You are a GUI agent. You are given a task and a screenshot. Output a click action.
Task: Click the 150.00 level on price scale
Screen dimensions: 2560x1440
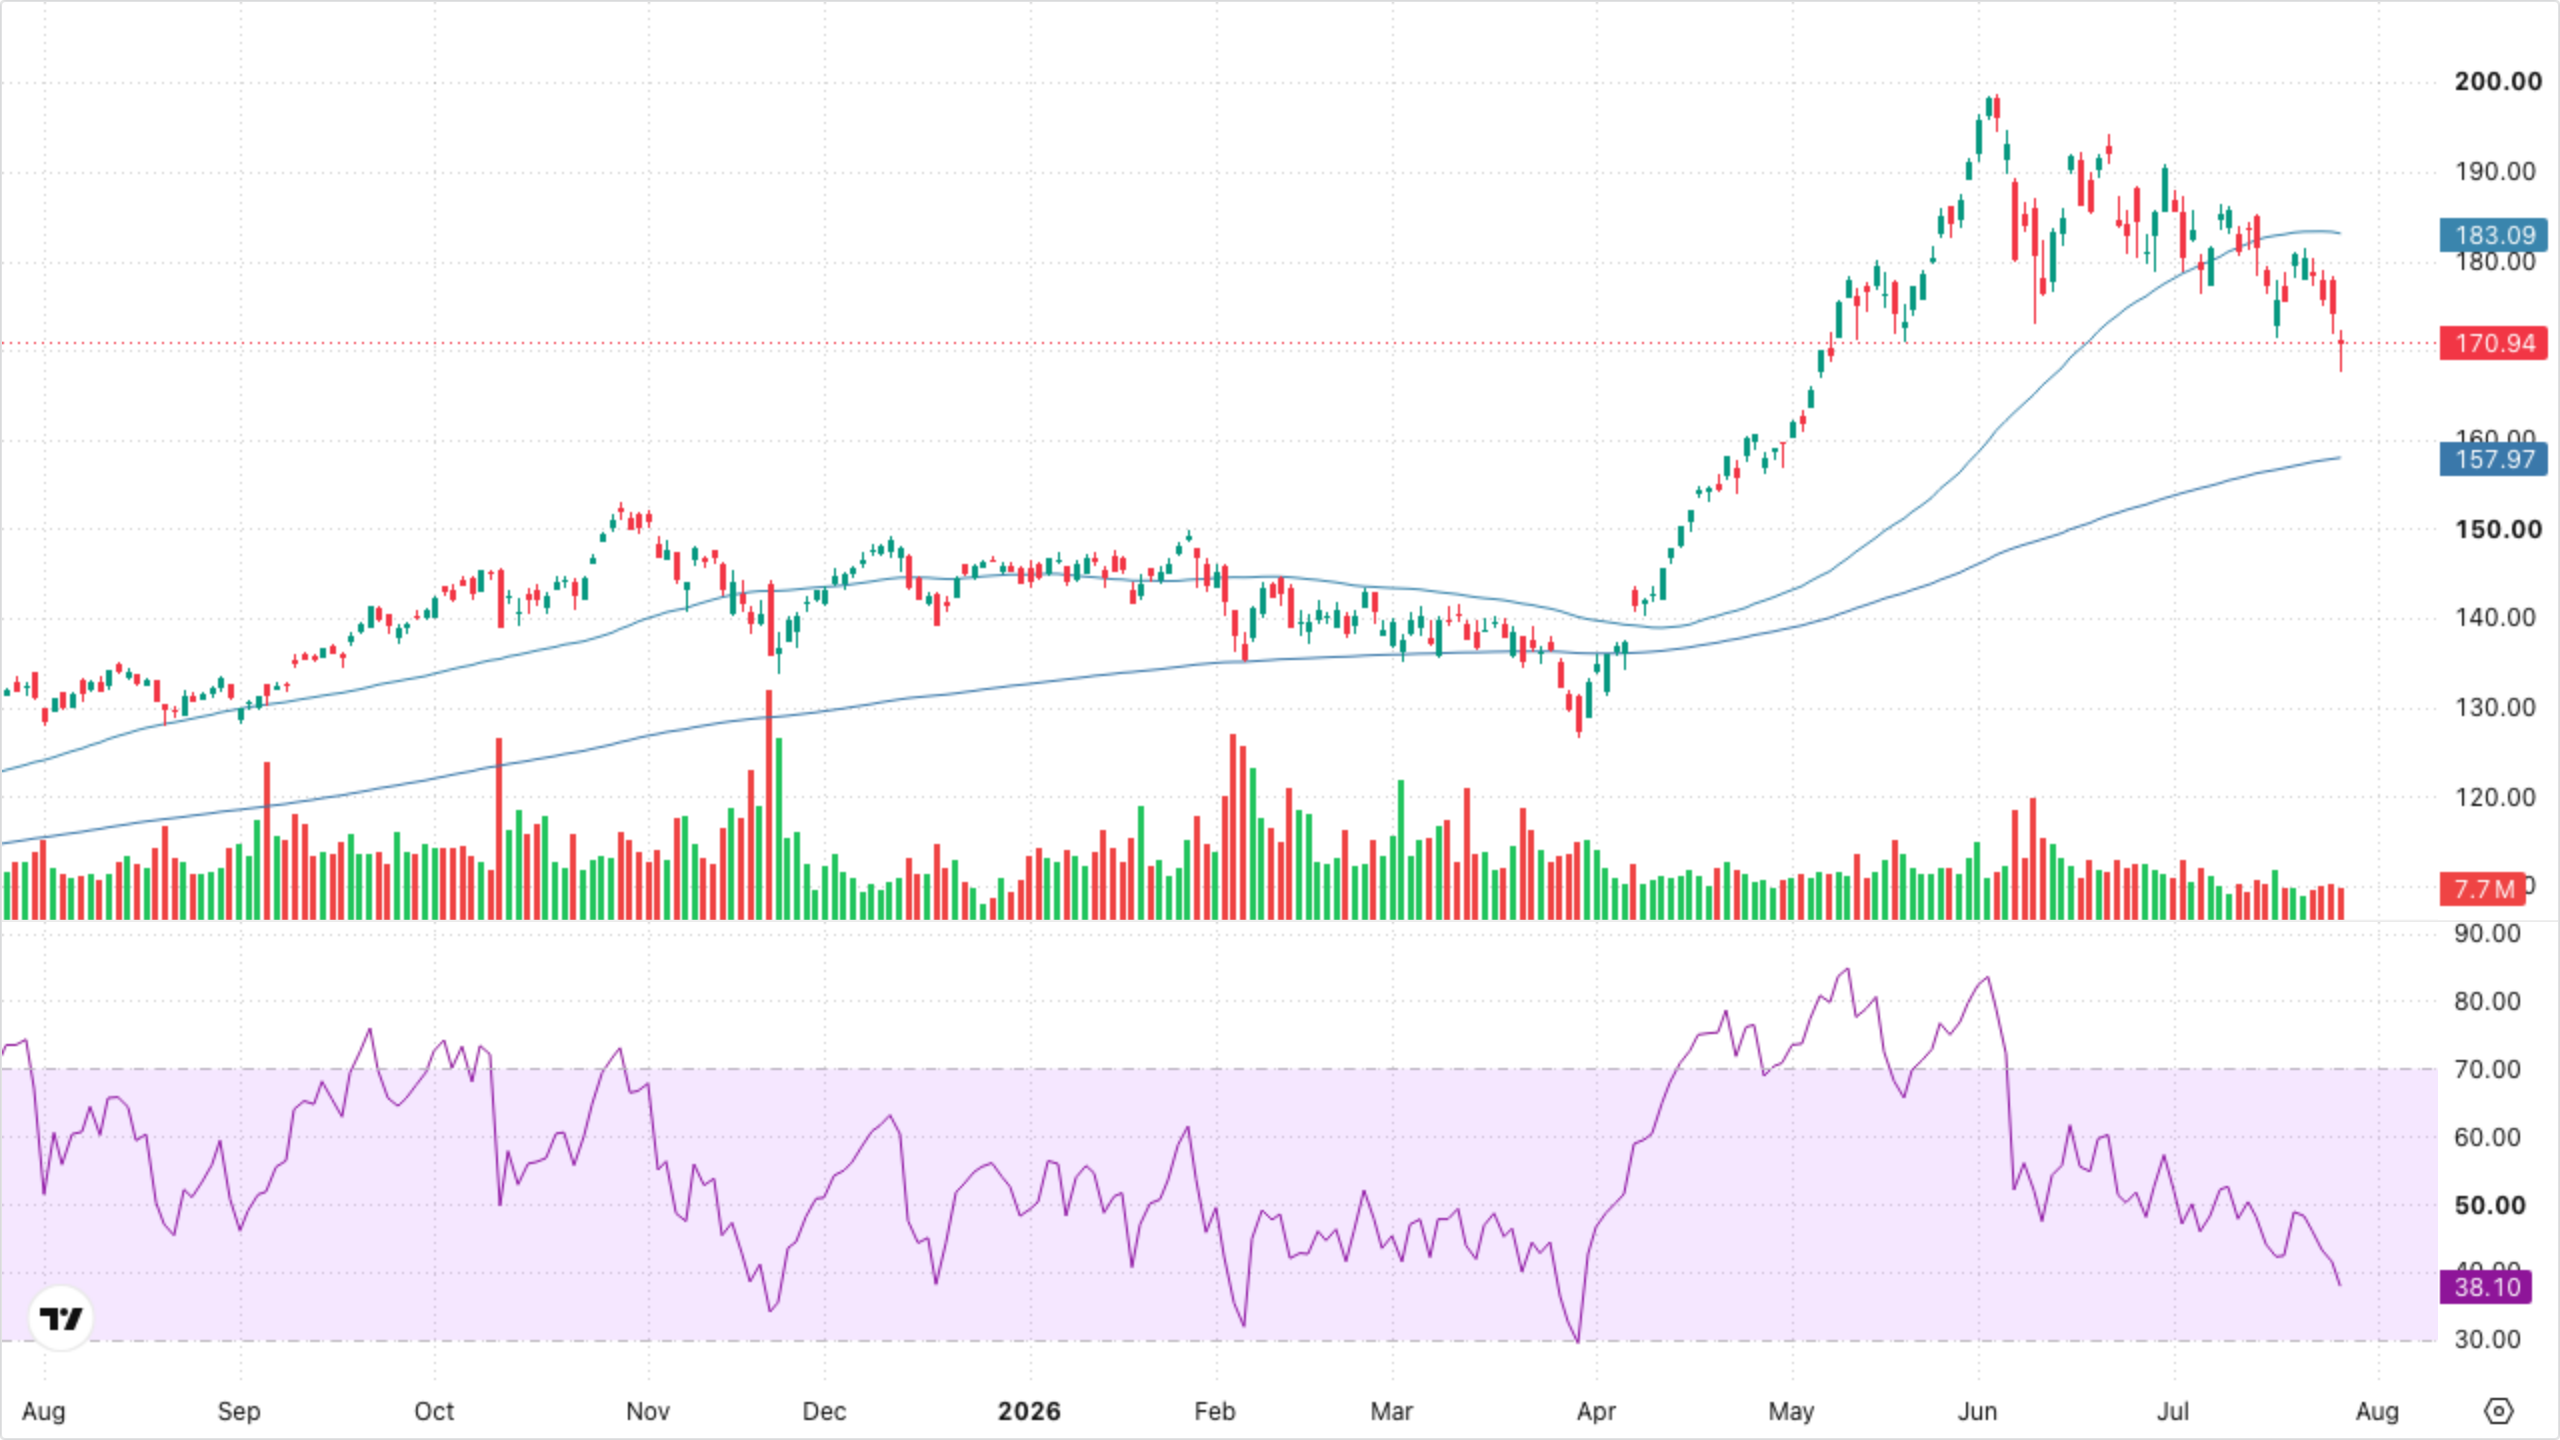click(2498, 529)
